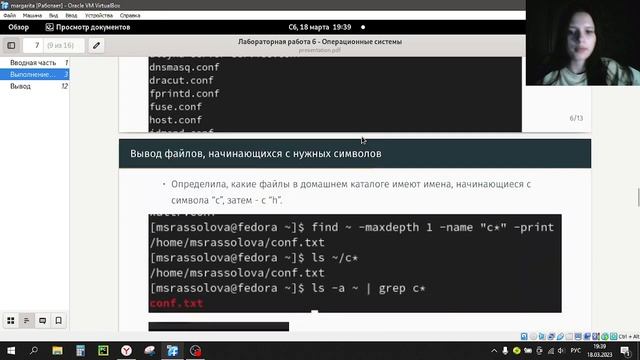Open the Windows Start menu
Screen dimensions: 640x360
(11, 351)
